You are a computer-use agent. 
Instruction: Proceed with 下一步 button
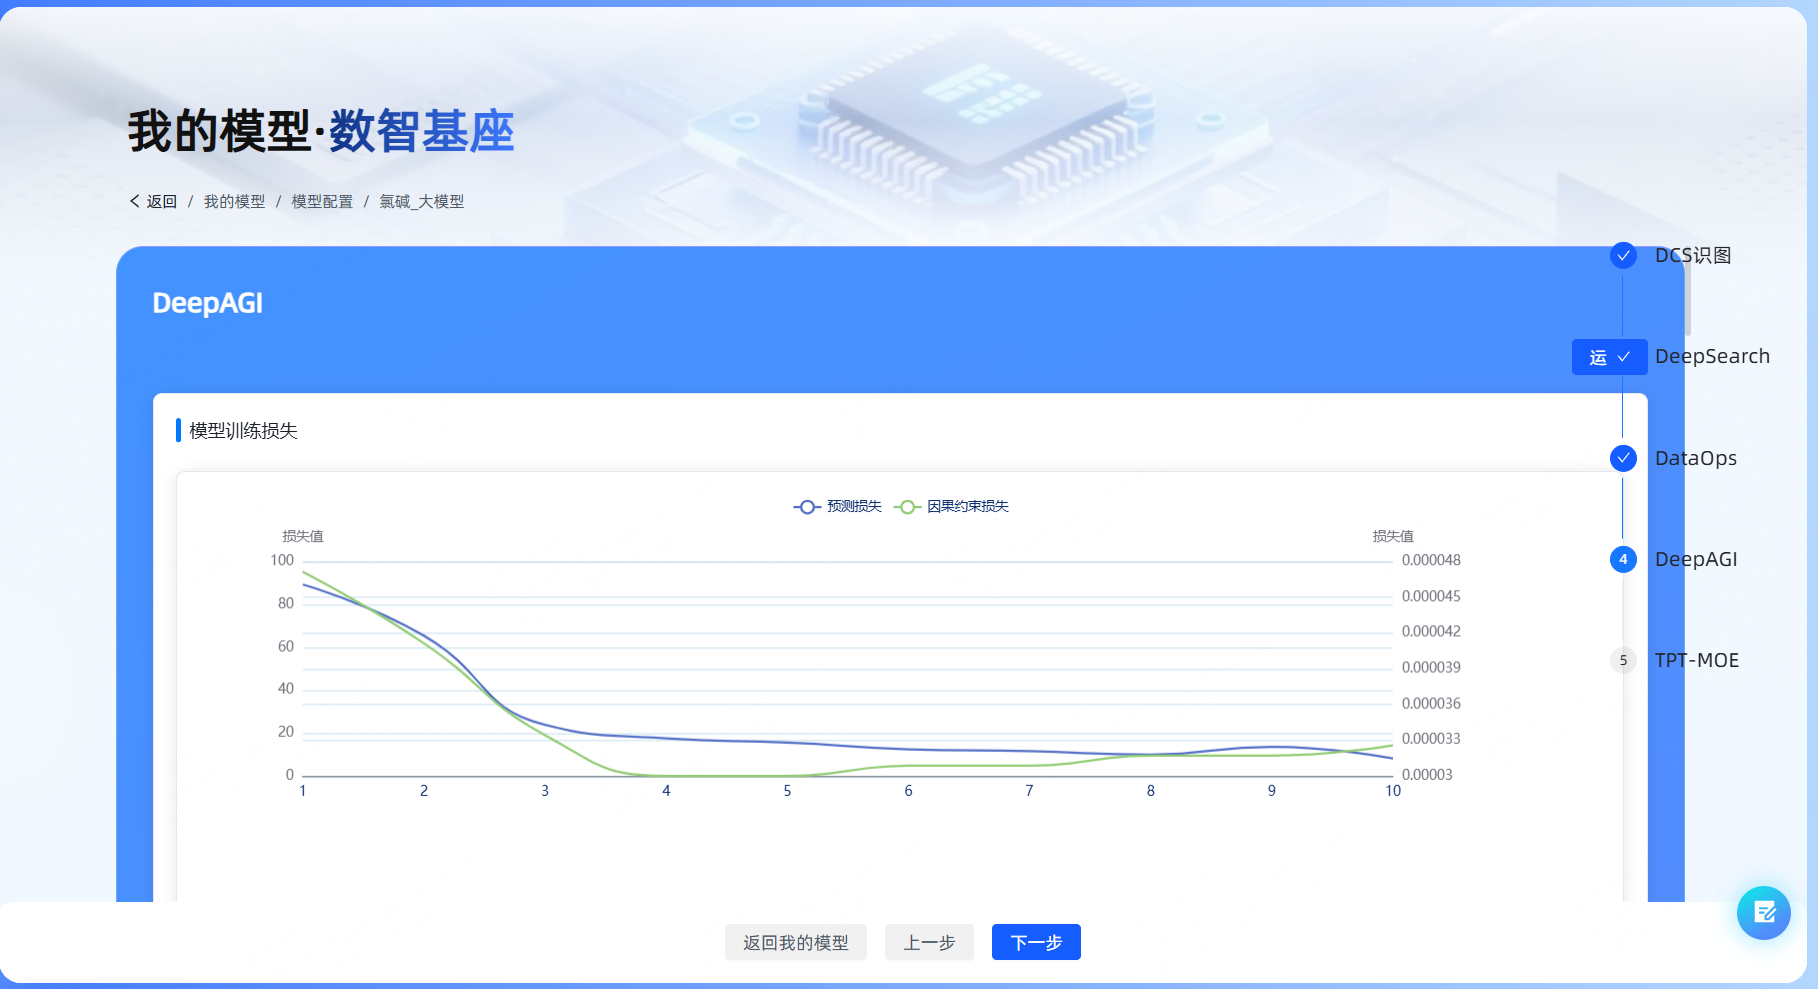[x=1036, y=942]
